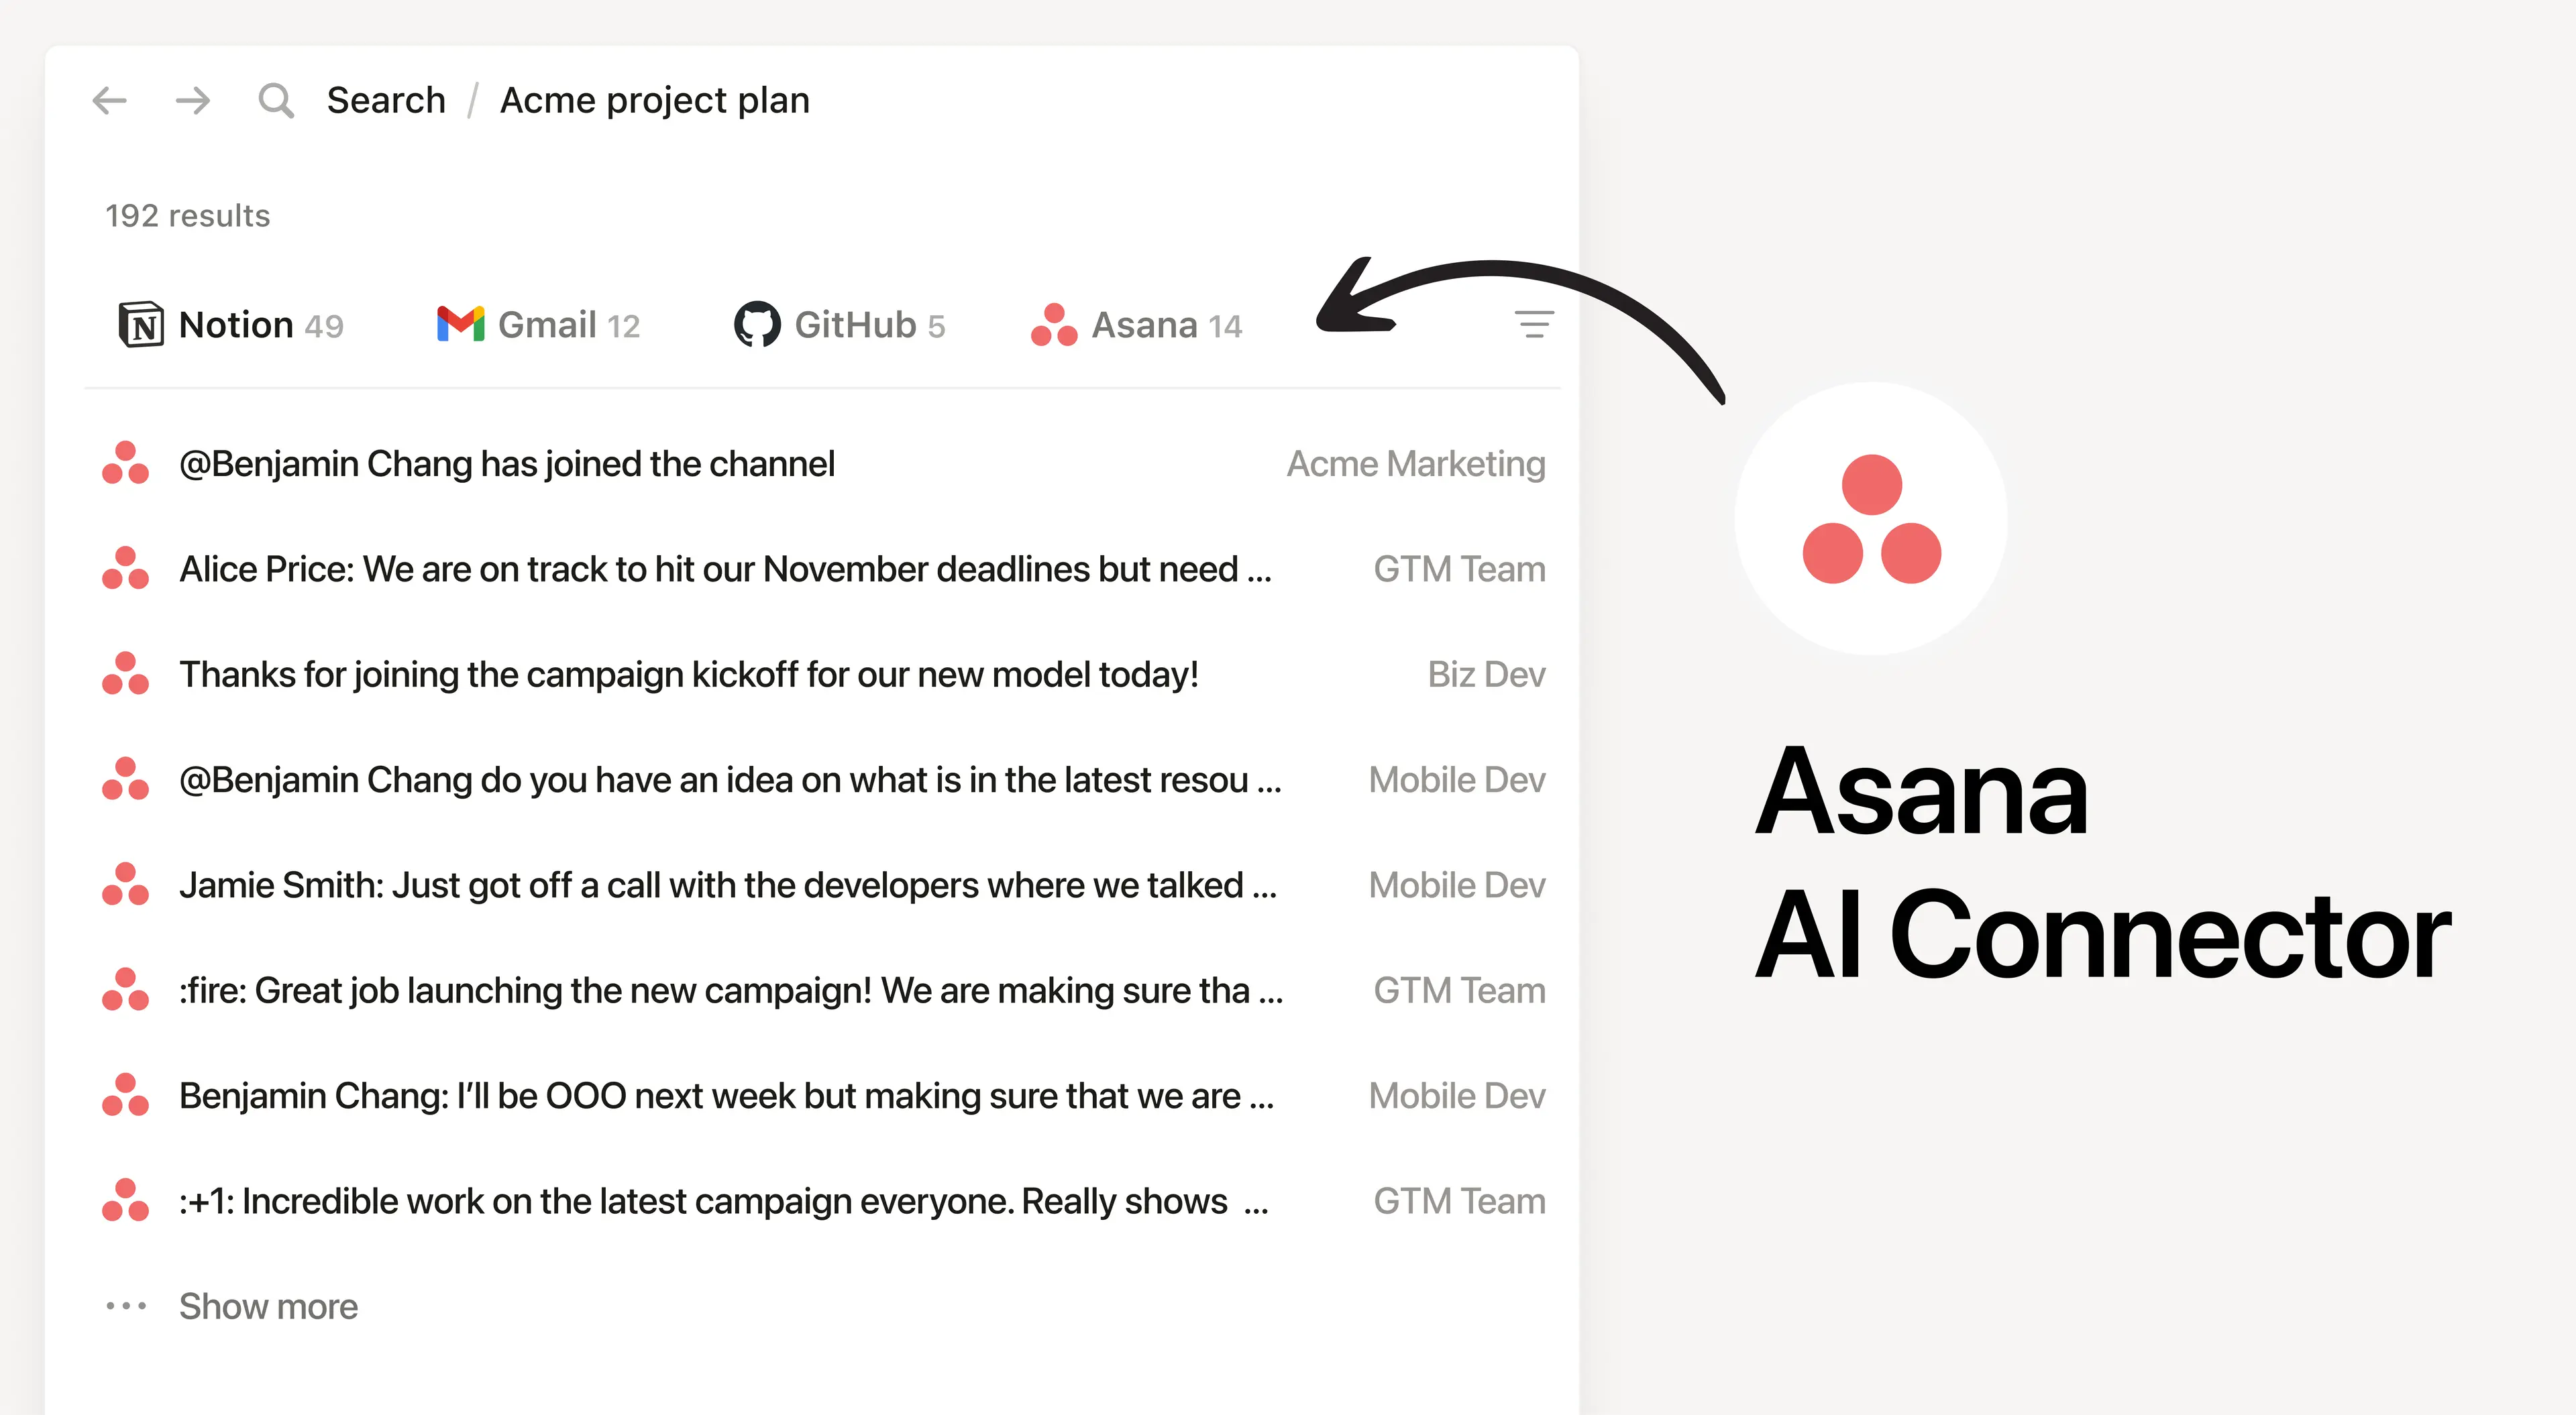Screen dimensions: 2576x1415
Task: Click the magnifying glass search icon
Action: [276, 99]
